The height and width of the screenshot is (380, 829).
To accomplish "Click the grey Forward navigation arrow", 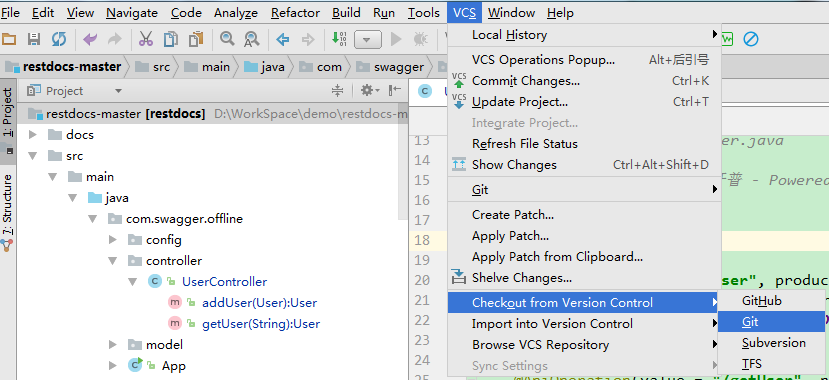I will click(x=308, y=39).
